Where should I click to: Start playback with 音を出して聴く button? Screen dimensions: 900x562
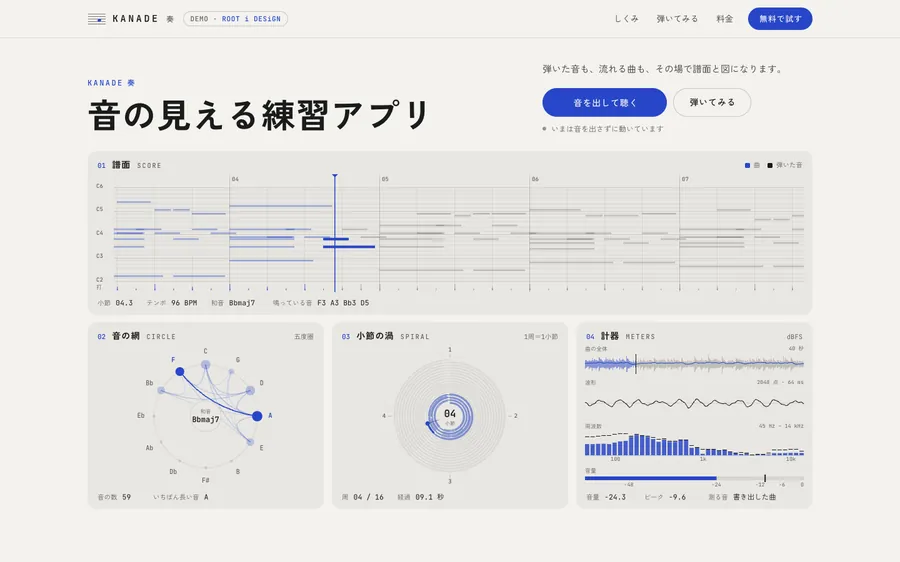[x=604, y=102]
